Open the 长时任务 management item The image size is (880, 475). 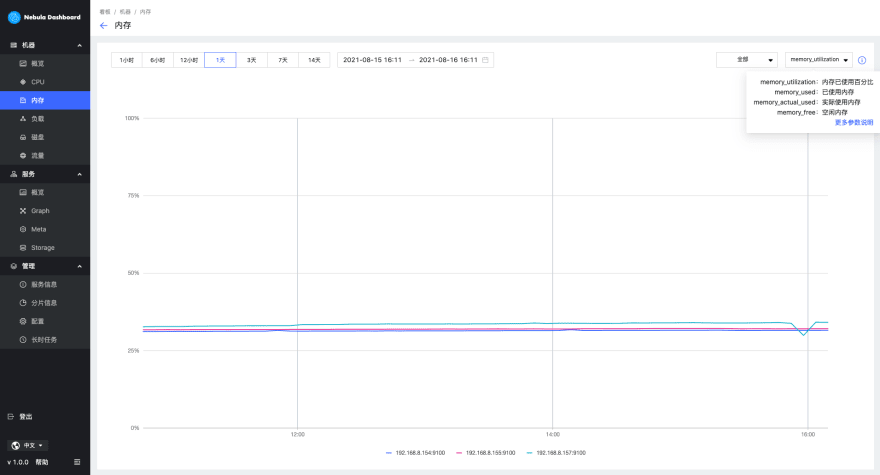pyautogui.click(x=45, y=340)
